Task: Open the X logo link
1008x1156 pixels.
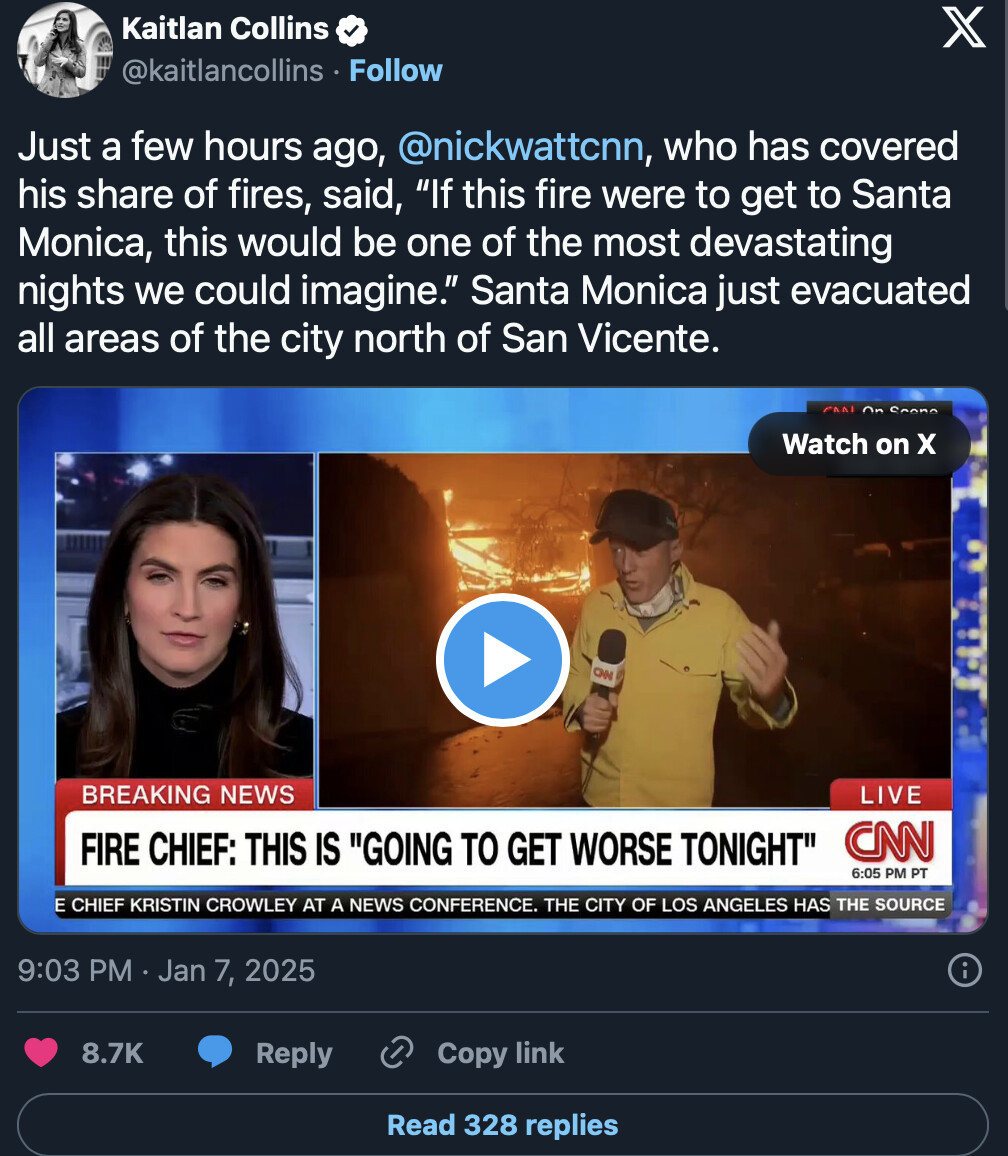Action: point(964,28)
